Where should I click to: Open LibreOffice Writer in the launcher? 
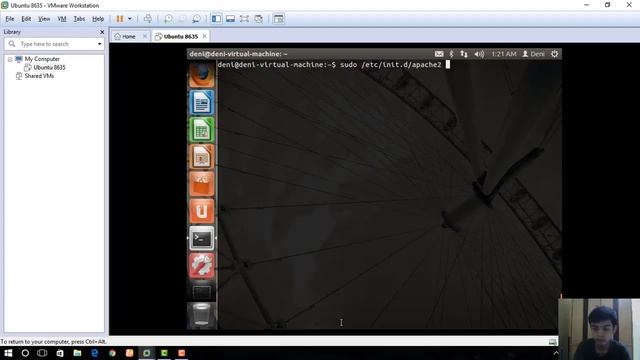pyautogui.click(x=202, y=102)
